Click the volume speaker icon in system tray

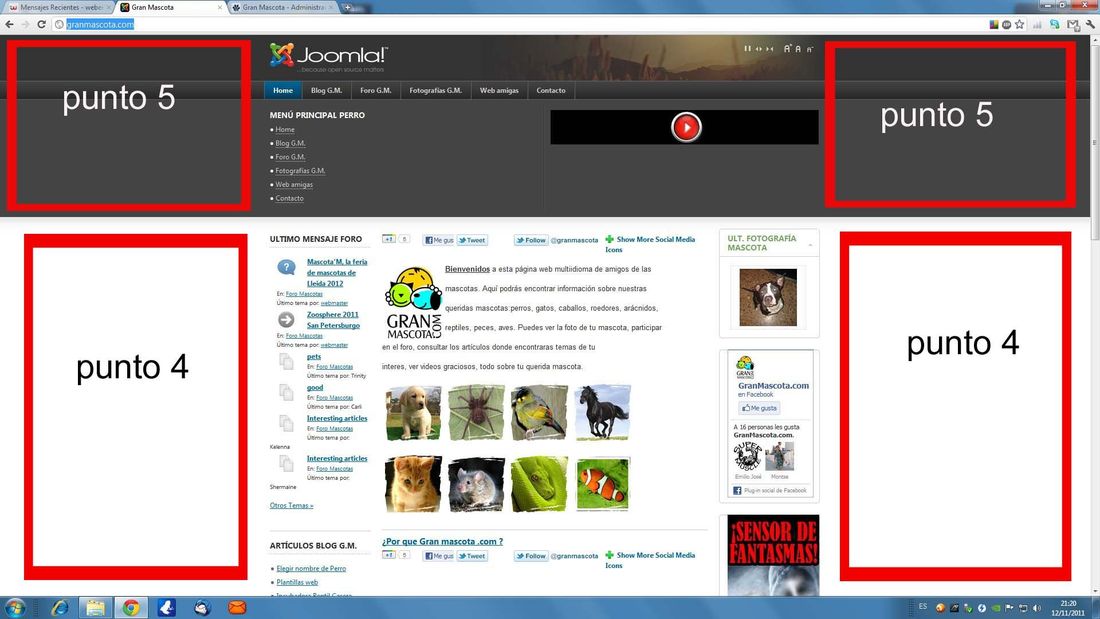pyautogui.click(x=1037, y=608)
